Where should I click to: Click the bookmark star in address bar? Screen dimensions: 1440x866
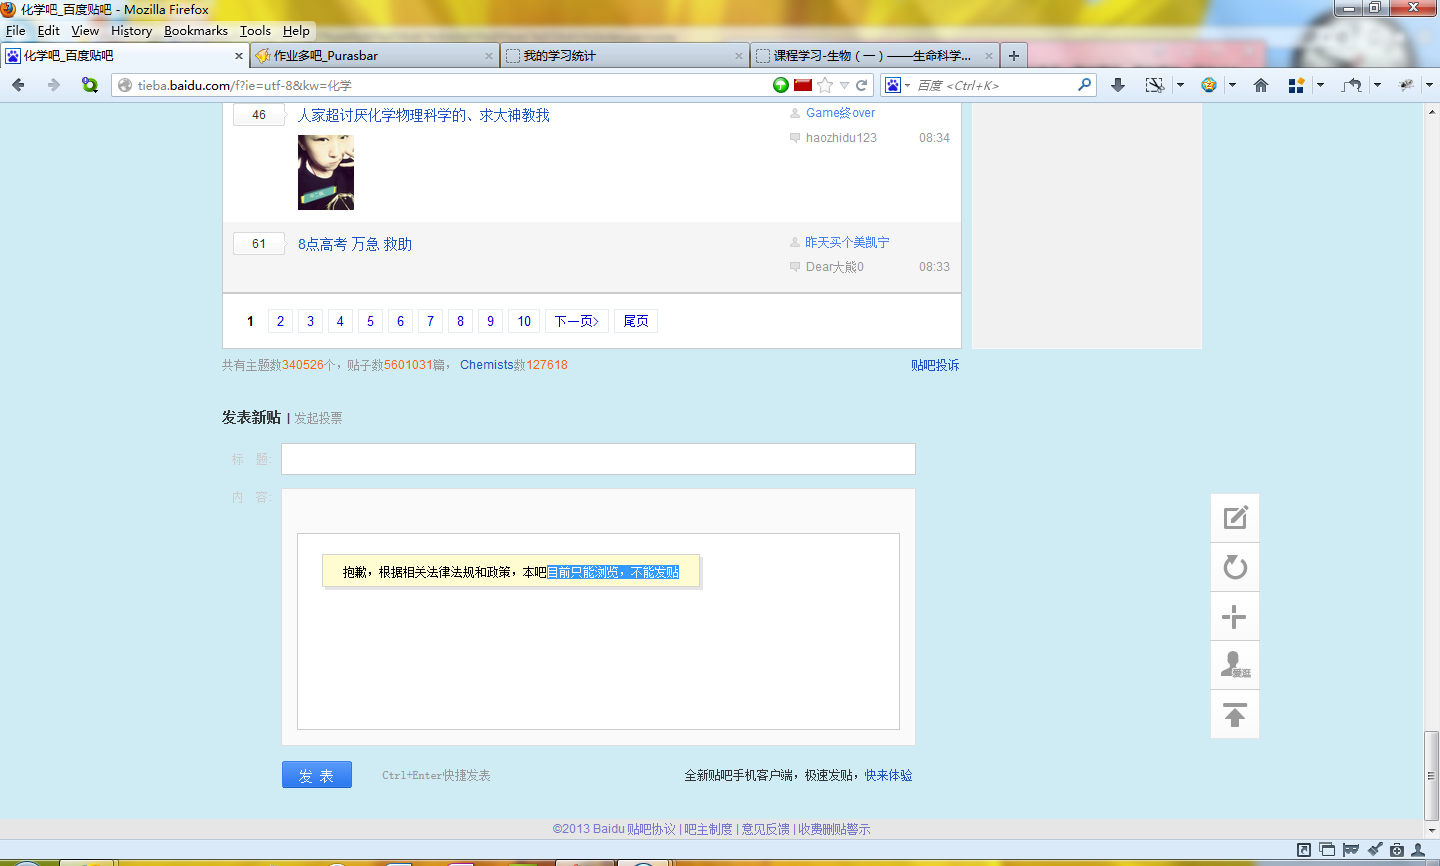pyautogui.click(x=825, y=86)
